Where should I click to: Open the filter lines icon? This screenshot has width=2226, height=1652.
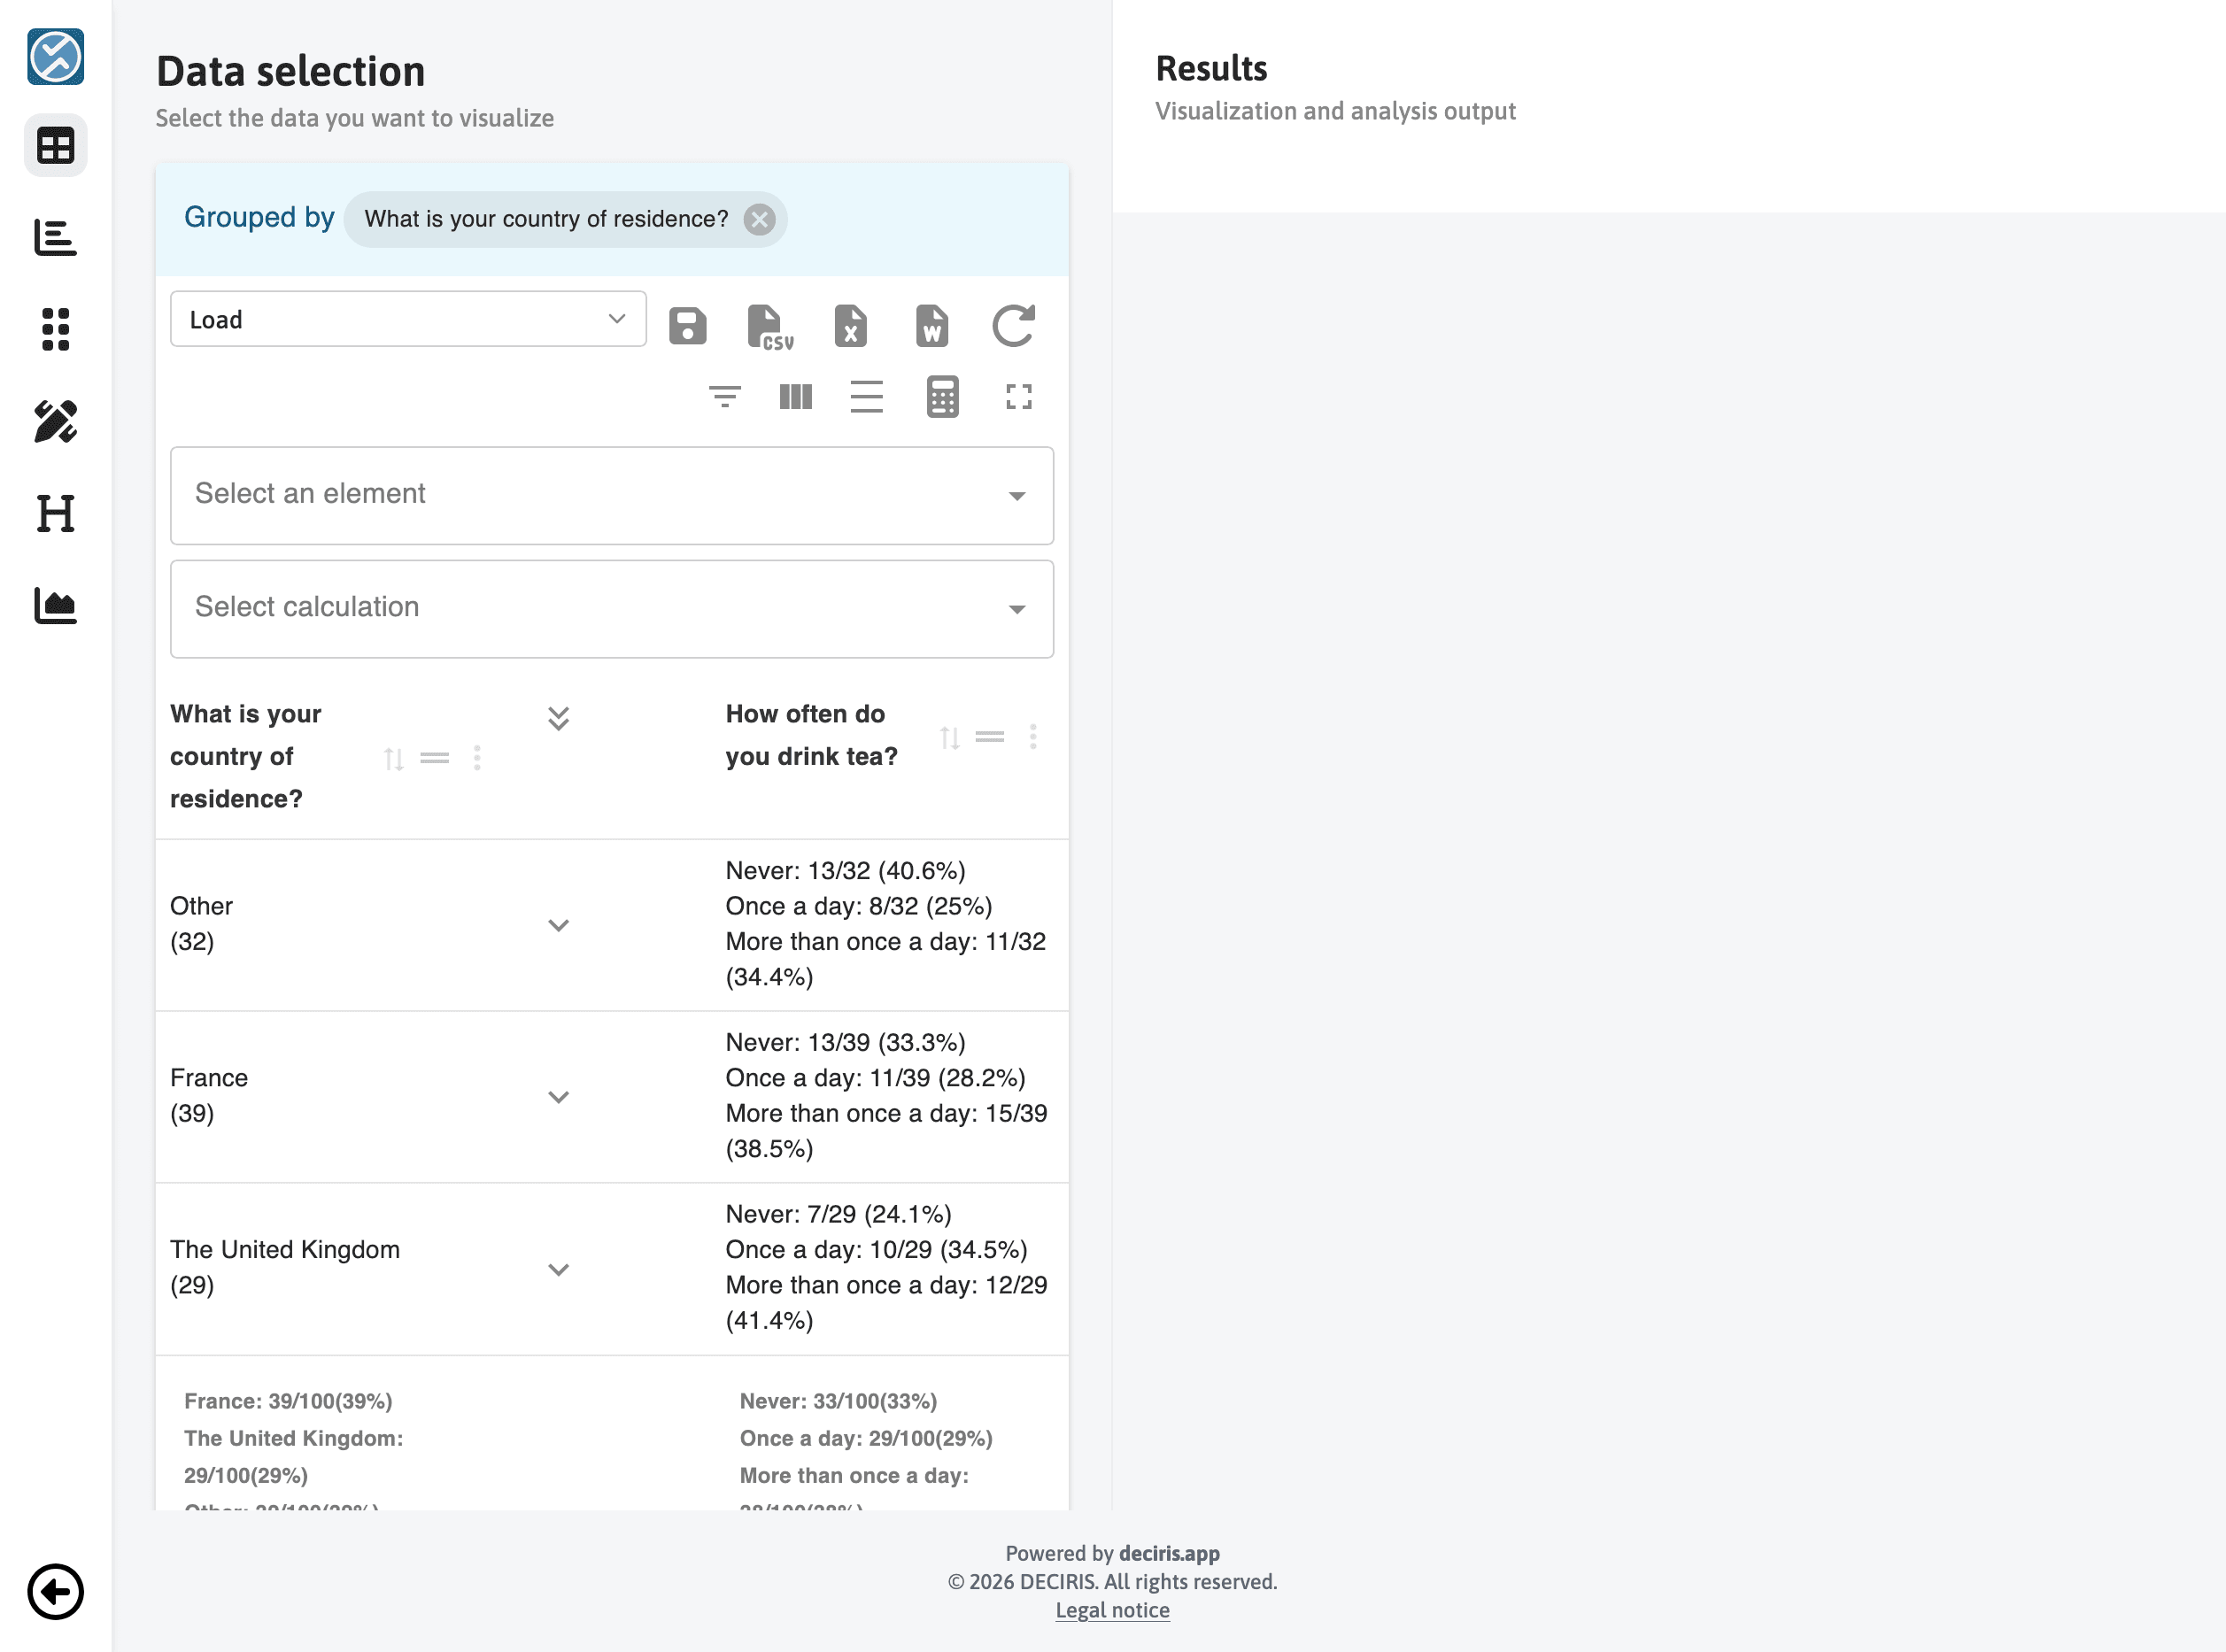(724, 397)
